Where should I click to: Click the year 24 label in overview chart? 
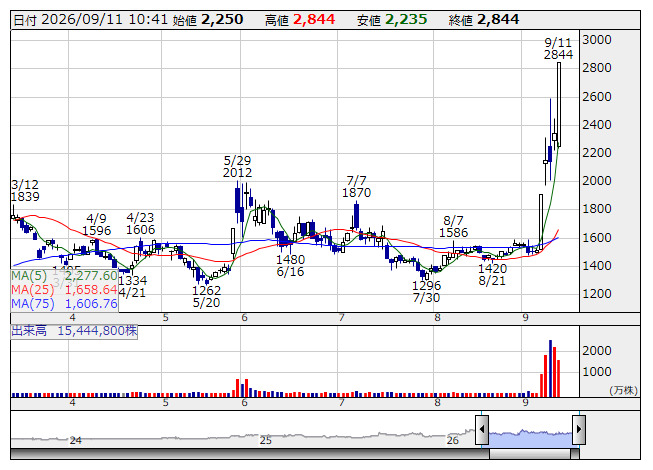[75, 440]
